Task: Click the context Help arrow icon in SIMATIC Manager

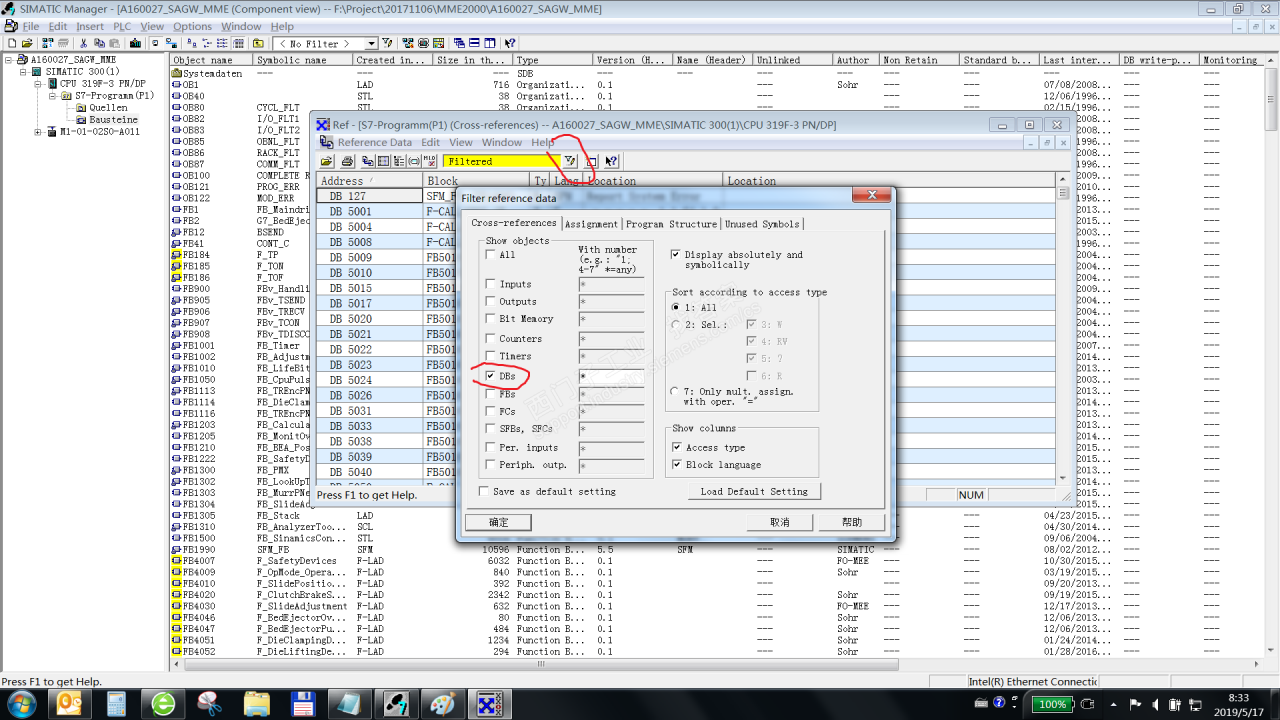Action: 510,44
